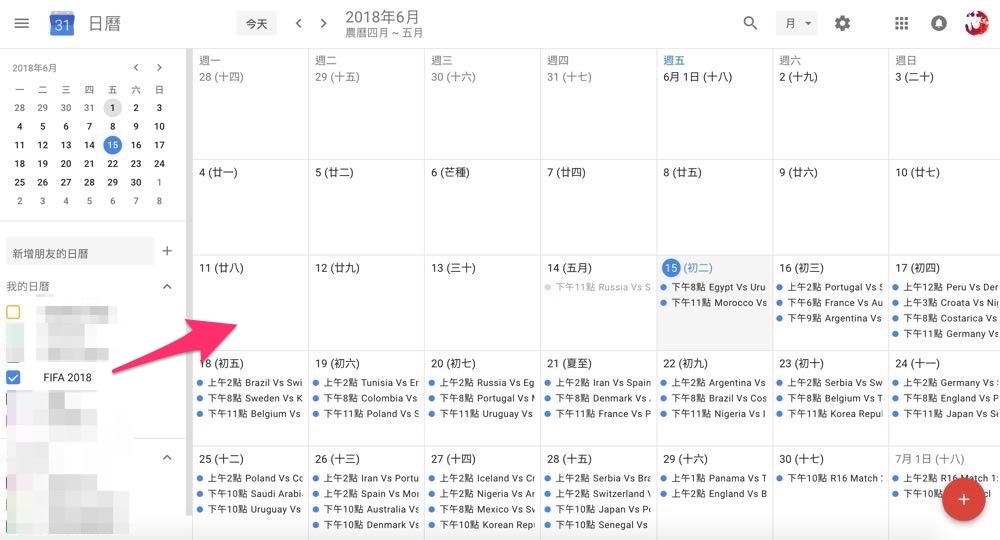Open the 月 view dropdown
The image size is (1000, 540).
[x=797, y=24]
